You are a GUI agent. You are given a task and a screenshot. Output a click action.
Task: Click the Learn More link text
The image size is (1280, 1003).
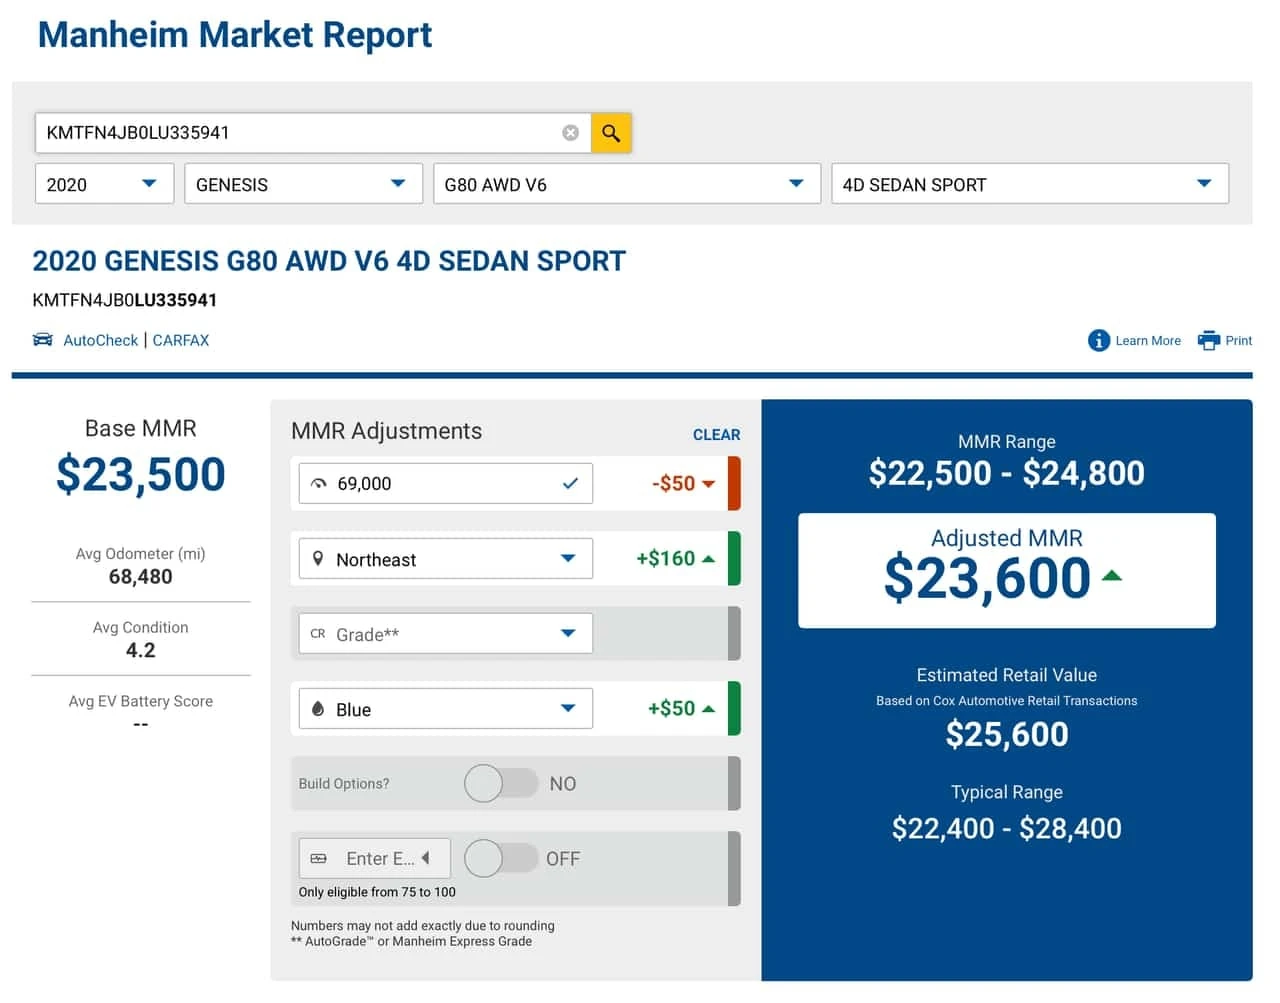(1148, 341)
